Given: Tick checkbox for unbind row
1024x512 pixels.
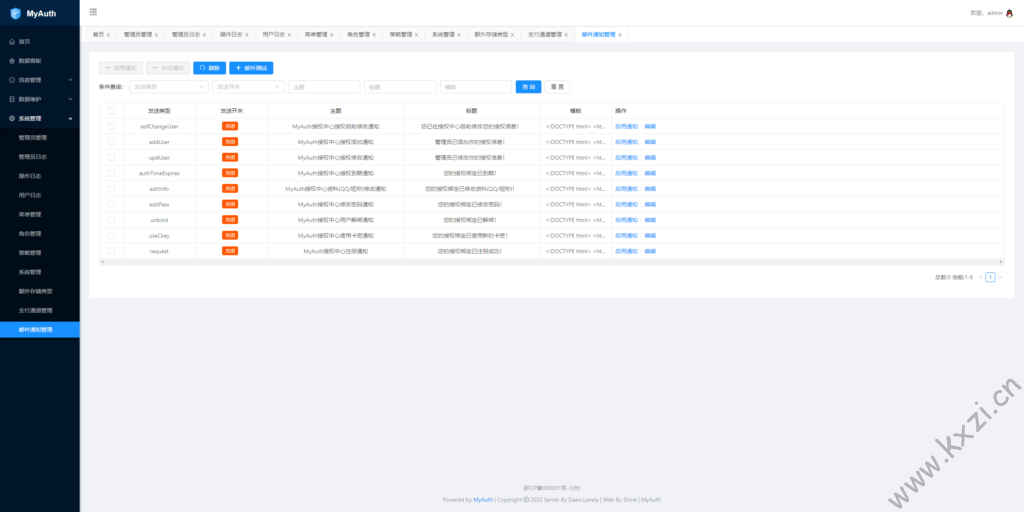Looking at the screenshot, I should pyautogui.click(x=111, y=220).
